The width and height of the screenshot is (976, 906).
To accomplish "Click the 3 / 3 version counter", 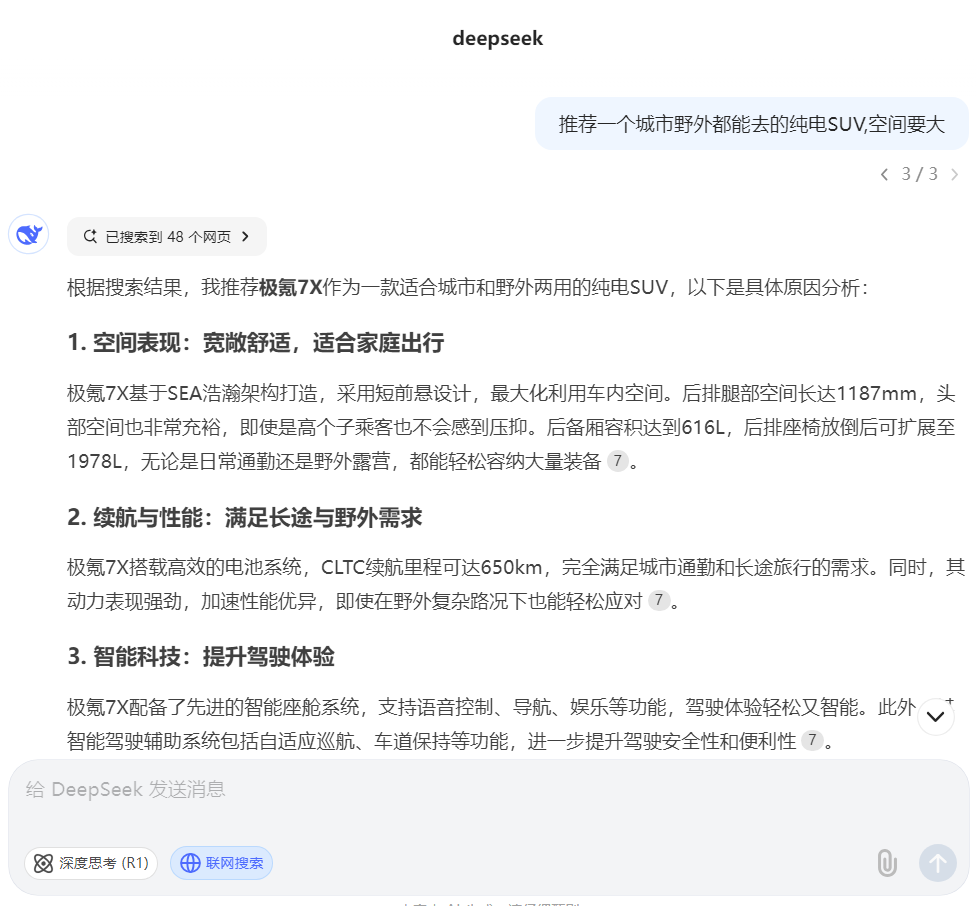I will pyautogui.click(x=919, y=174).
